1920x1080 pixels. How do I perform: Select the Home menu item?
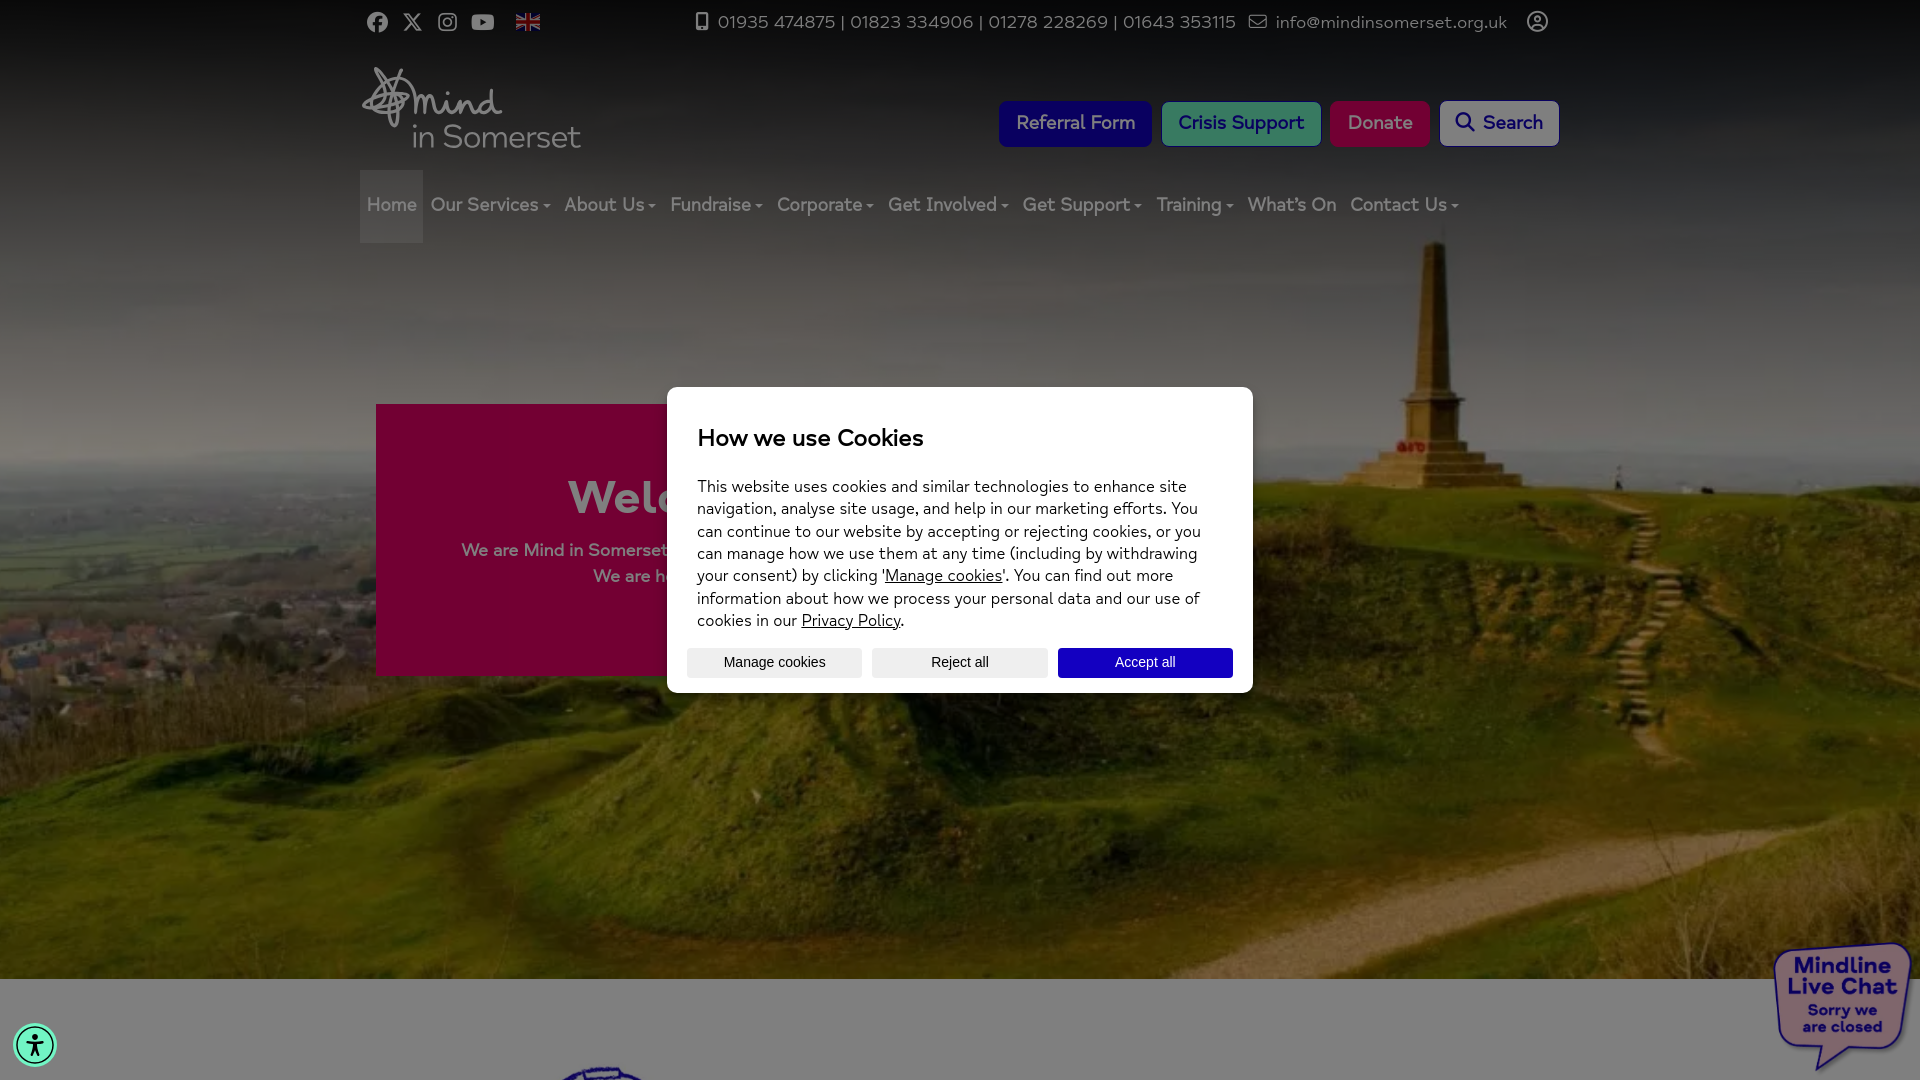[x=391, y=206]
